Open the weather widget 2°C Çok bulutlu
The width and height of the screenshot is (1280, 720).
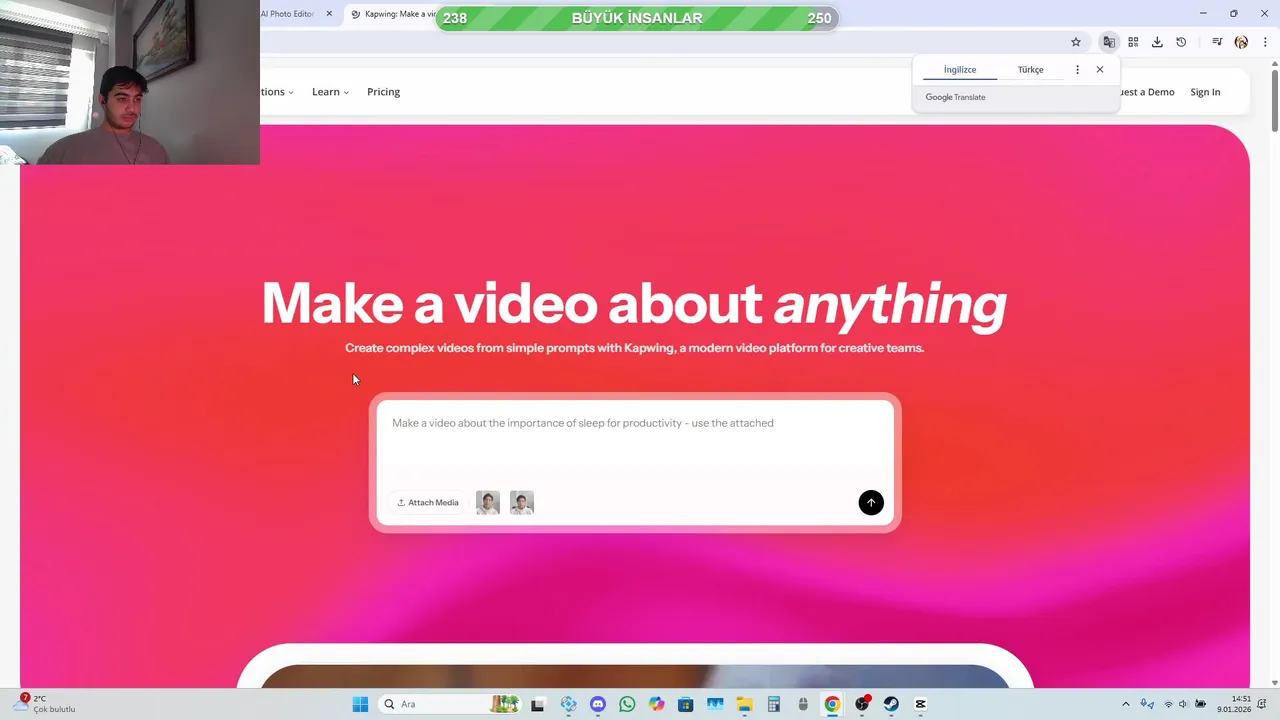click(44, 704)
